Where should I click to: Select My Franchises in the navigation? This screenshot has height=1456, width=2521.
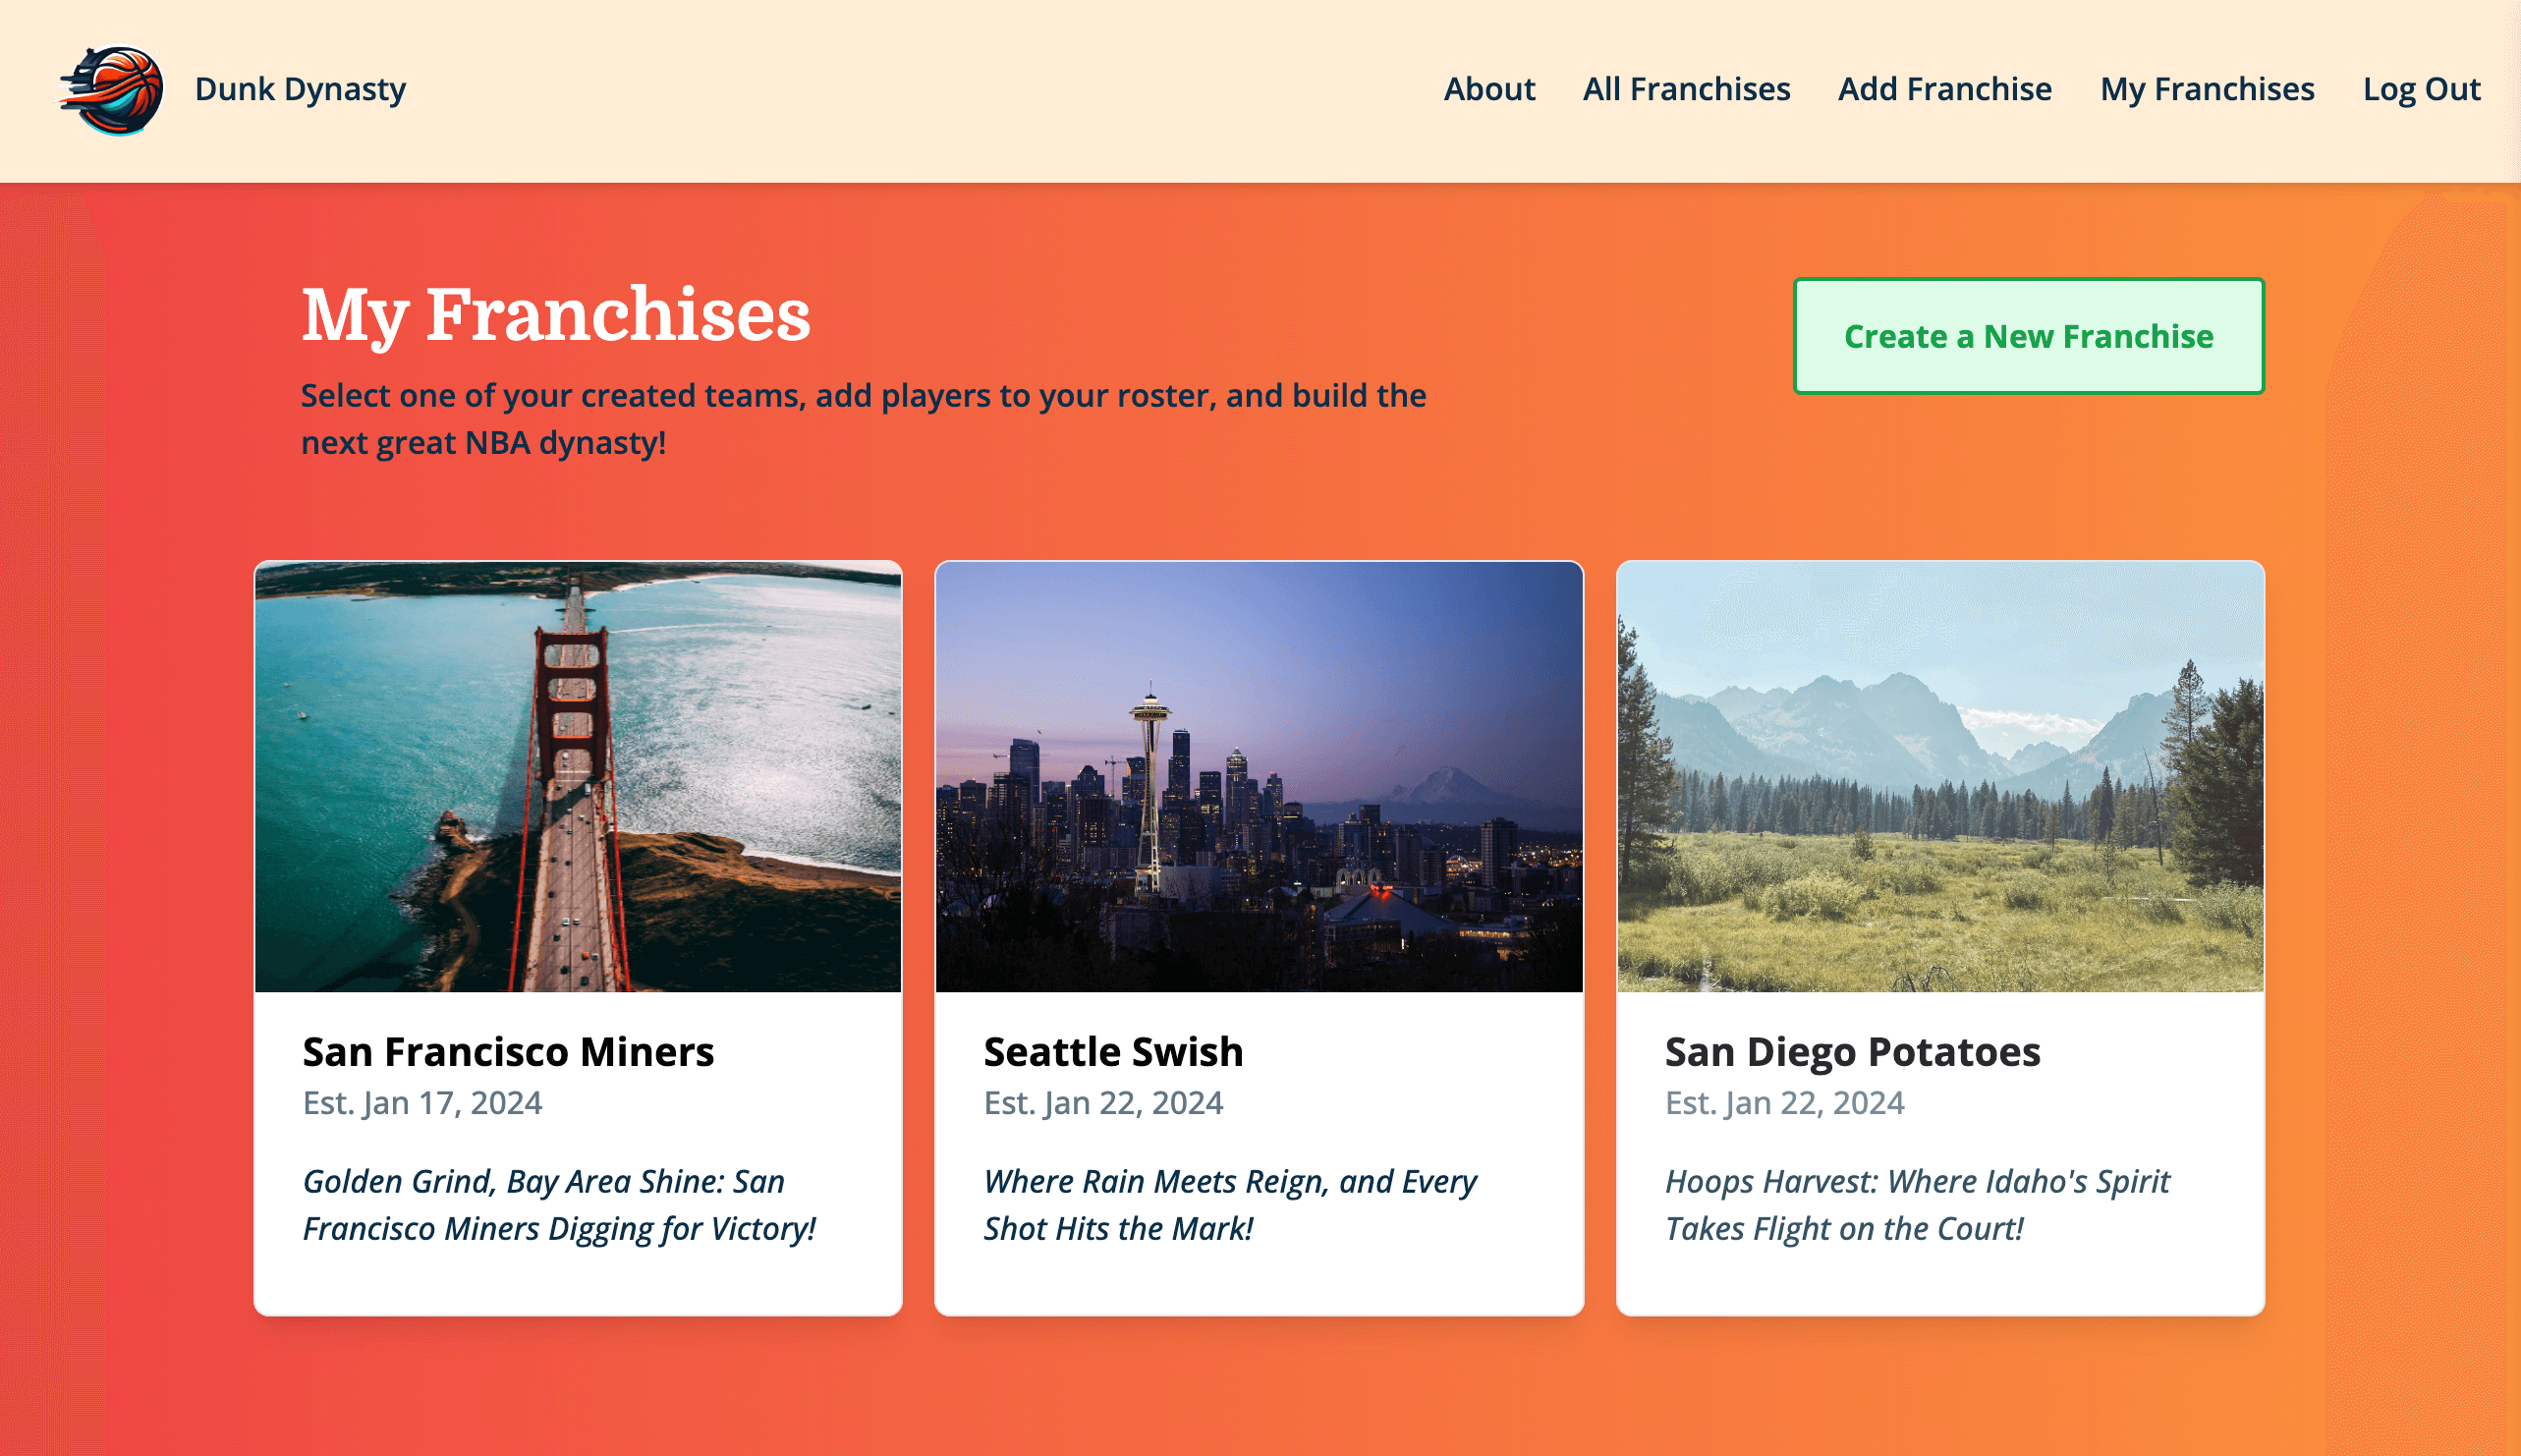click(x=2206, y=89)
